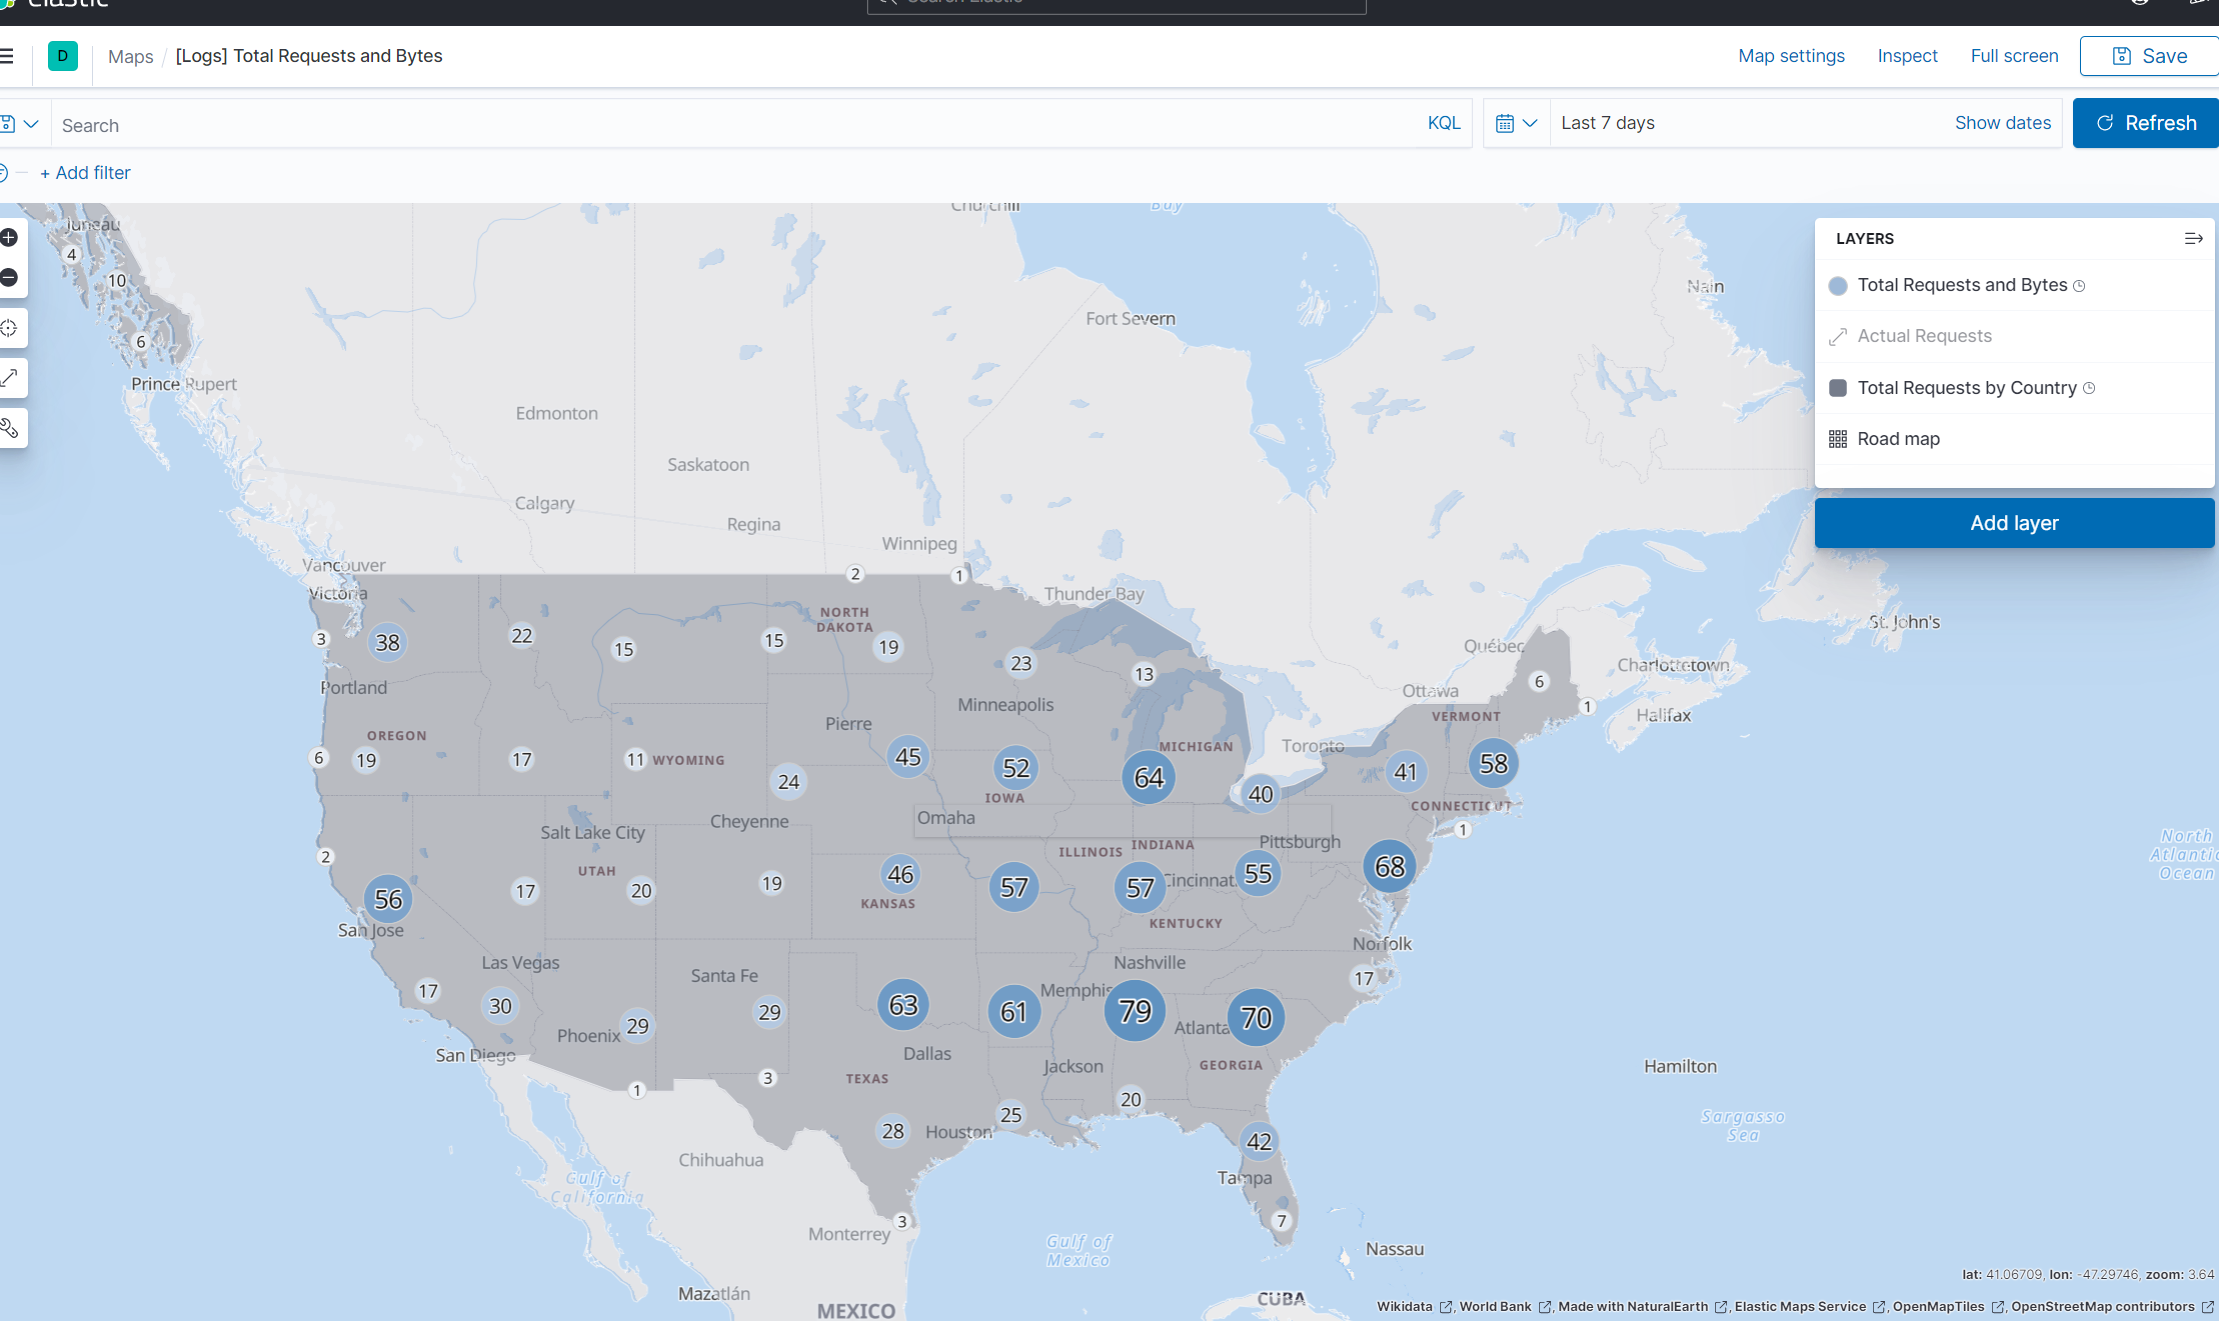Screen dimensions: 2219x1321
Task: Collapse the Layers panel
Action: click(x=2193, y=239)
